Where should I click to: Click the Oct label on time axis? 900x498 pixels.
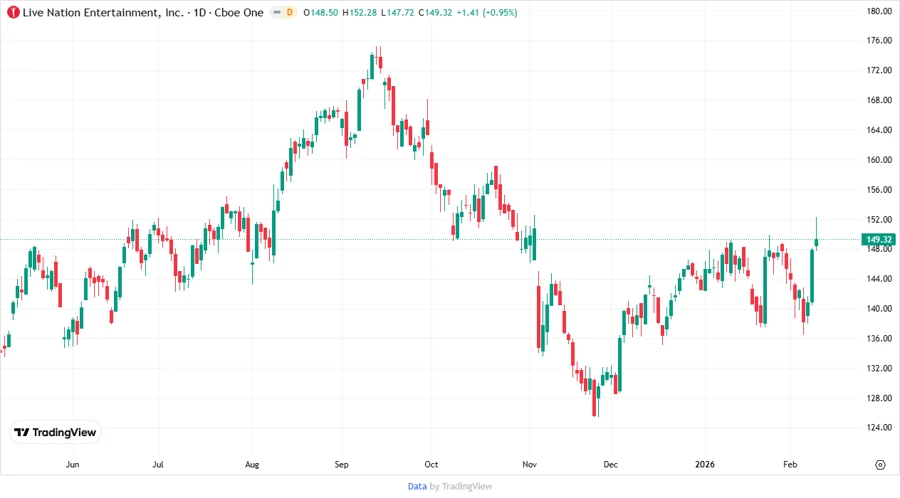(x=431, y=465)
